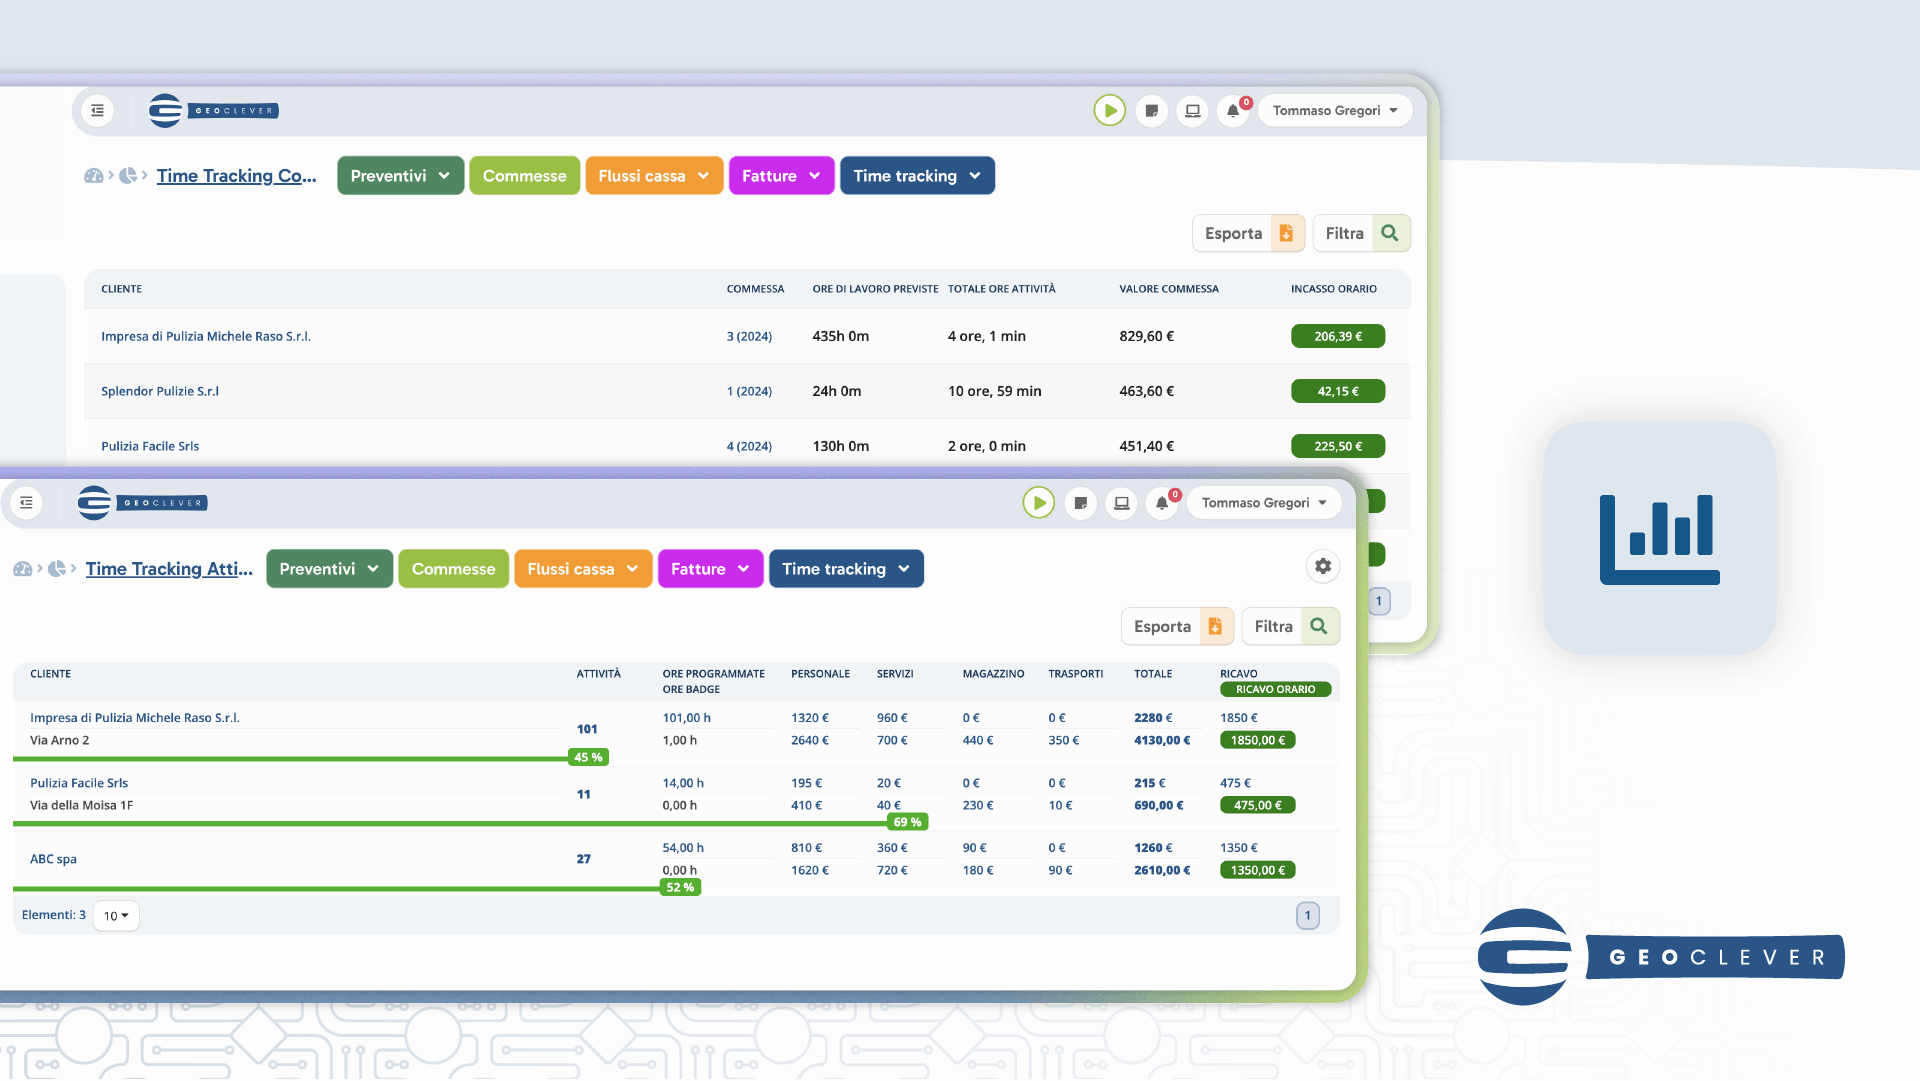Open notes icon in front window header
The image size is (1920, 1081).
1080,503
